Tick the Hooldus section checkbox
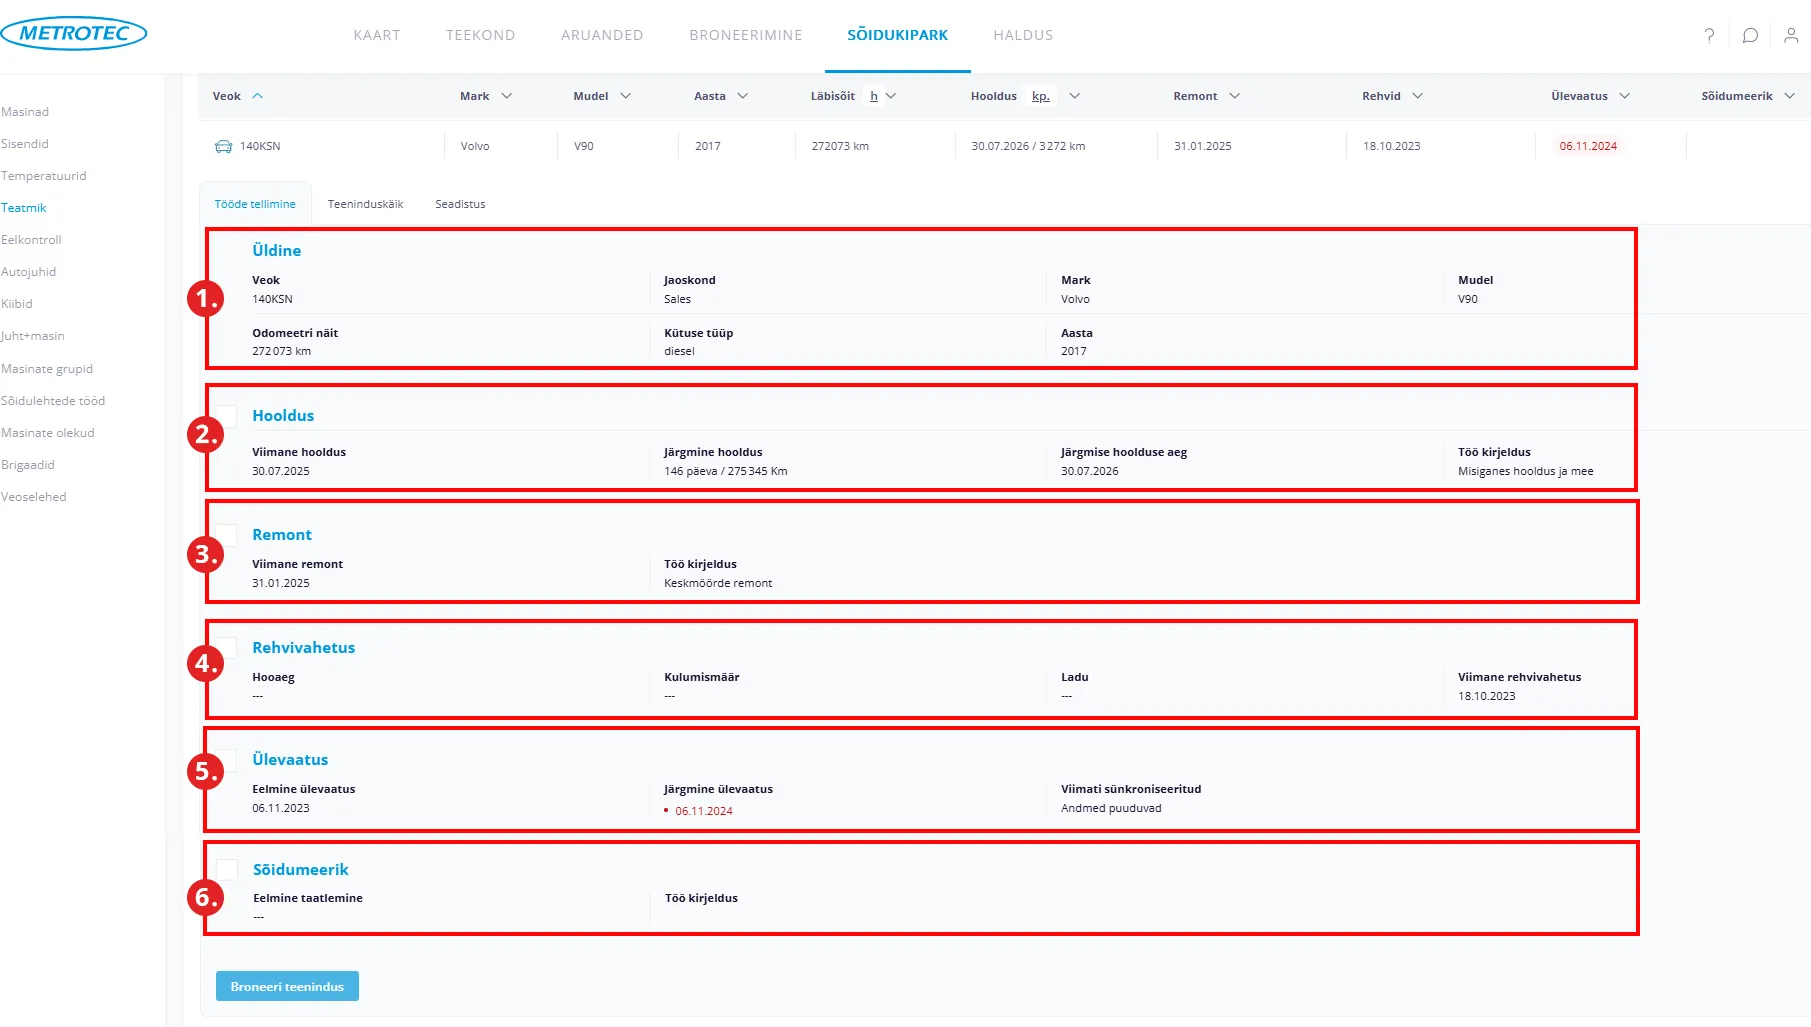Screen dimensions: 1811x1027 click(x=227, y=416)
